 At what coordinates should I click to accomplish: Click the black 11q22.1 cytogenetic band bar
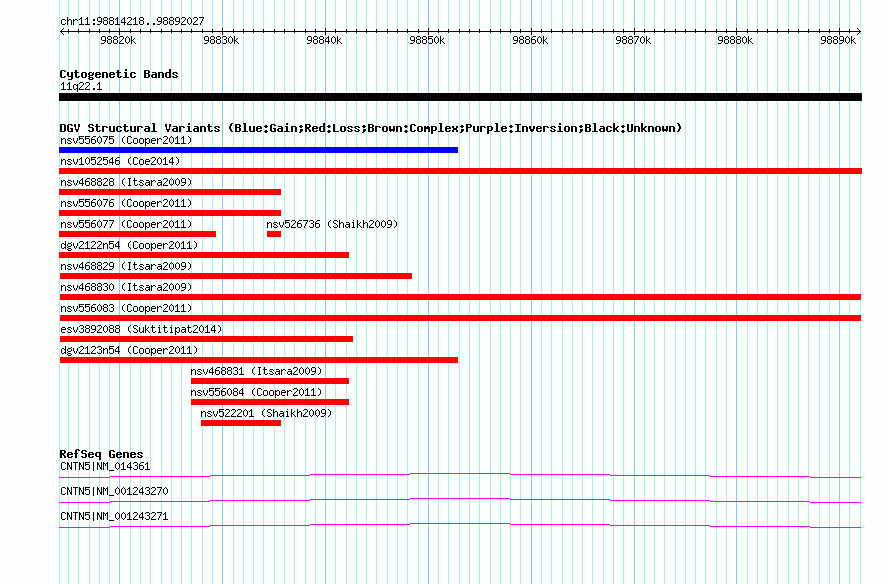460,97
